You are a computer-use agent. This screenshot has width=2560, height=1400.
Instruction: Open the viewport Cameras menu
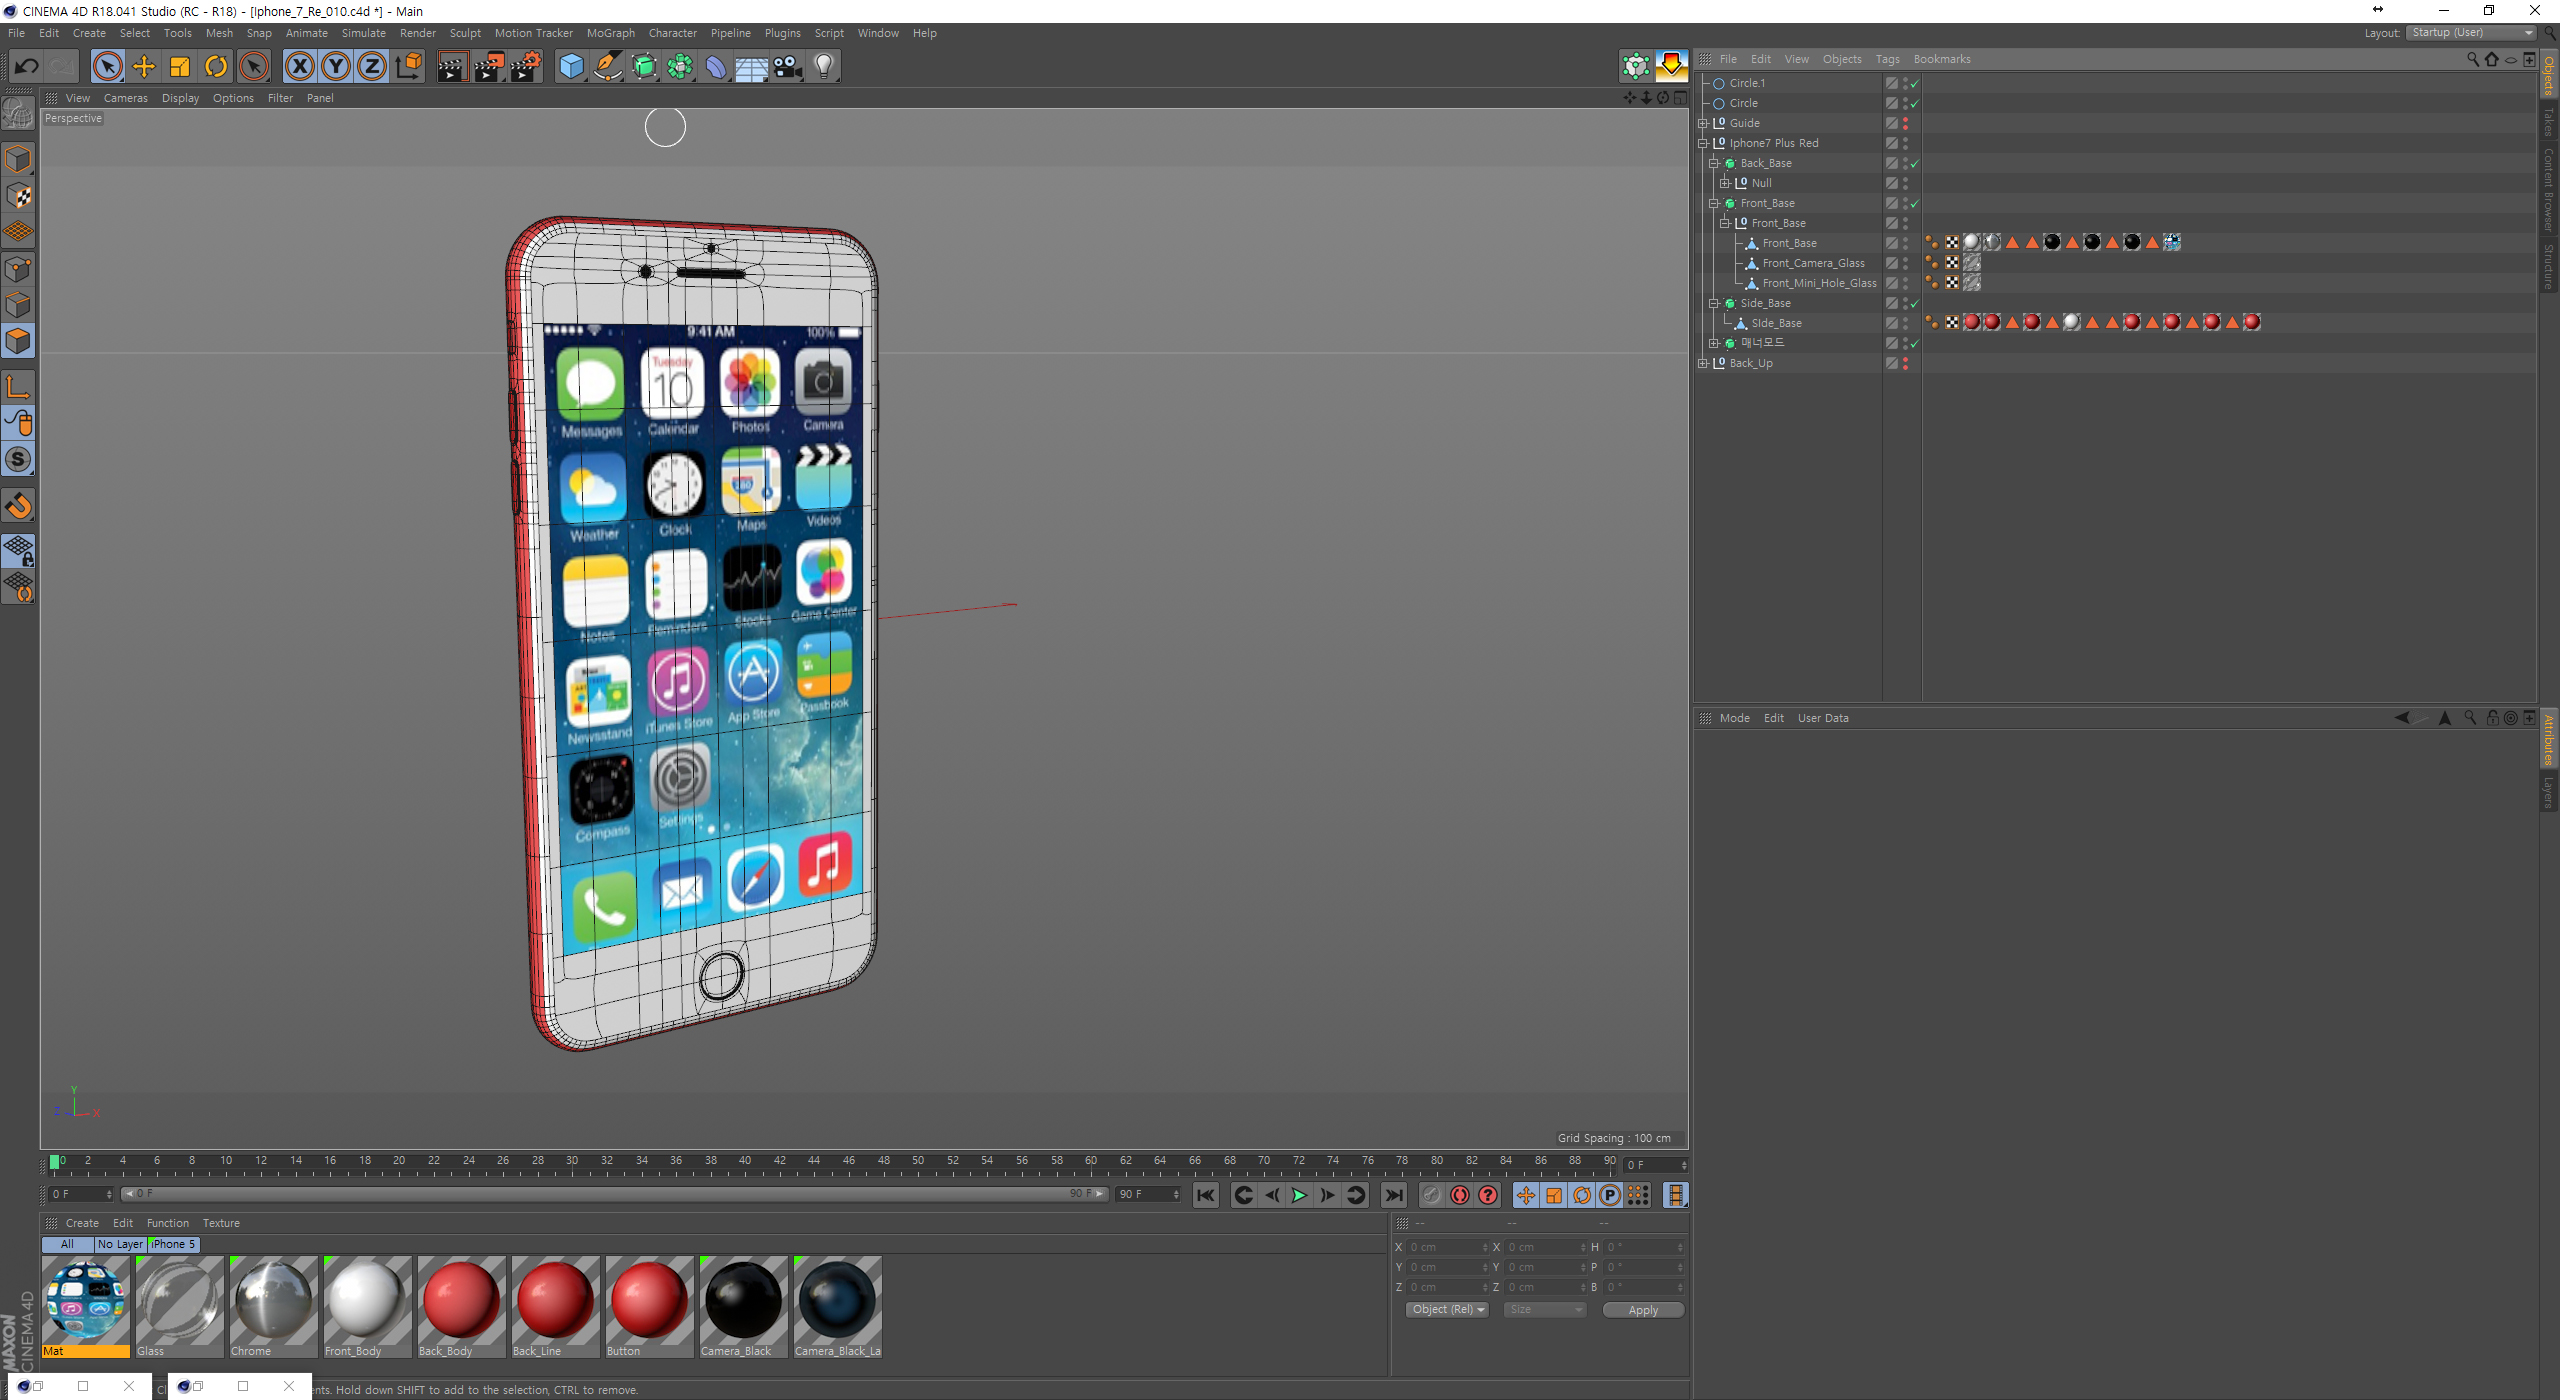click(x=125, y=98)
